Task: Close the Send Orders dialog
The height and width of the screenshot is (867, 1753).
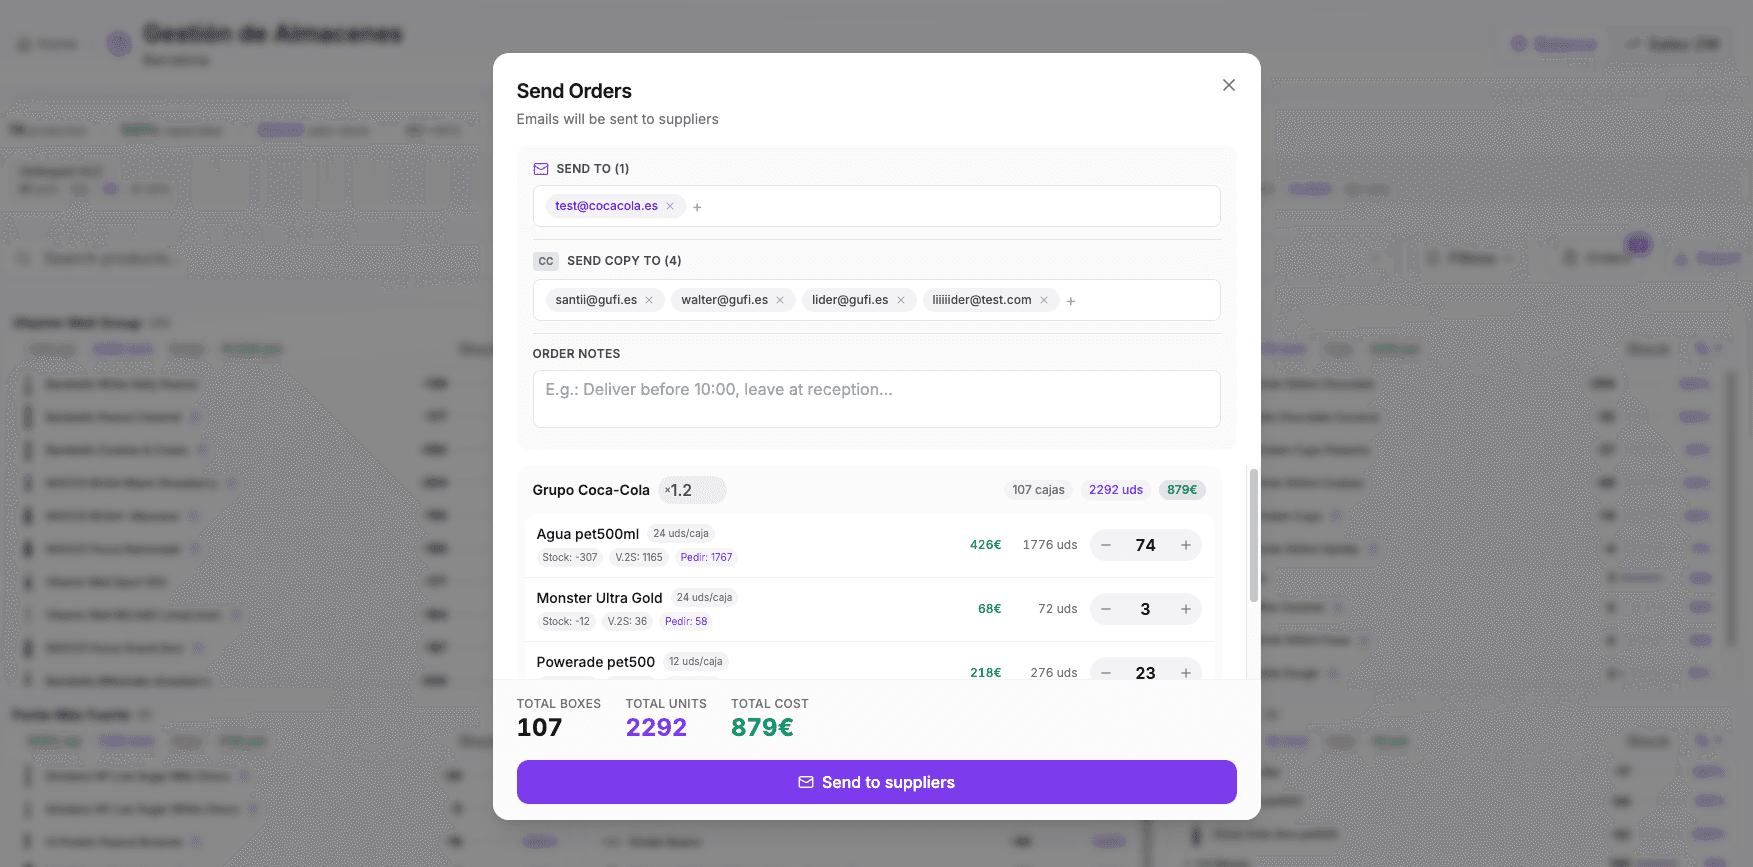Action: click(1229, 85)
